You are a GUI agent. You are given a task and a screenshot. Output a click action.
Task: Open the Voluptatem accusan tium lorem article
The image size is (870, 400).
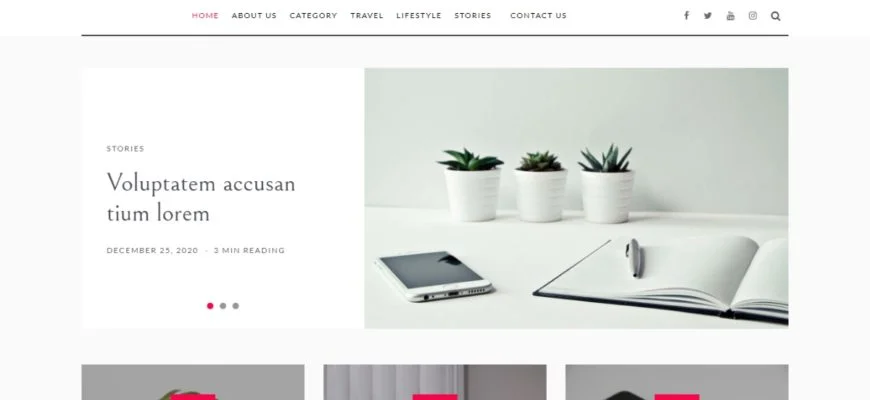(201, 198)
